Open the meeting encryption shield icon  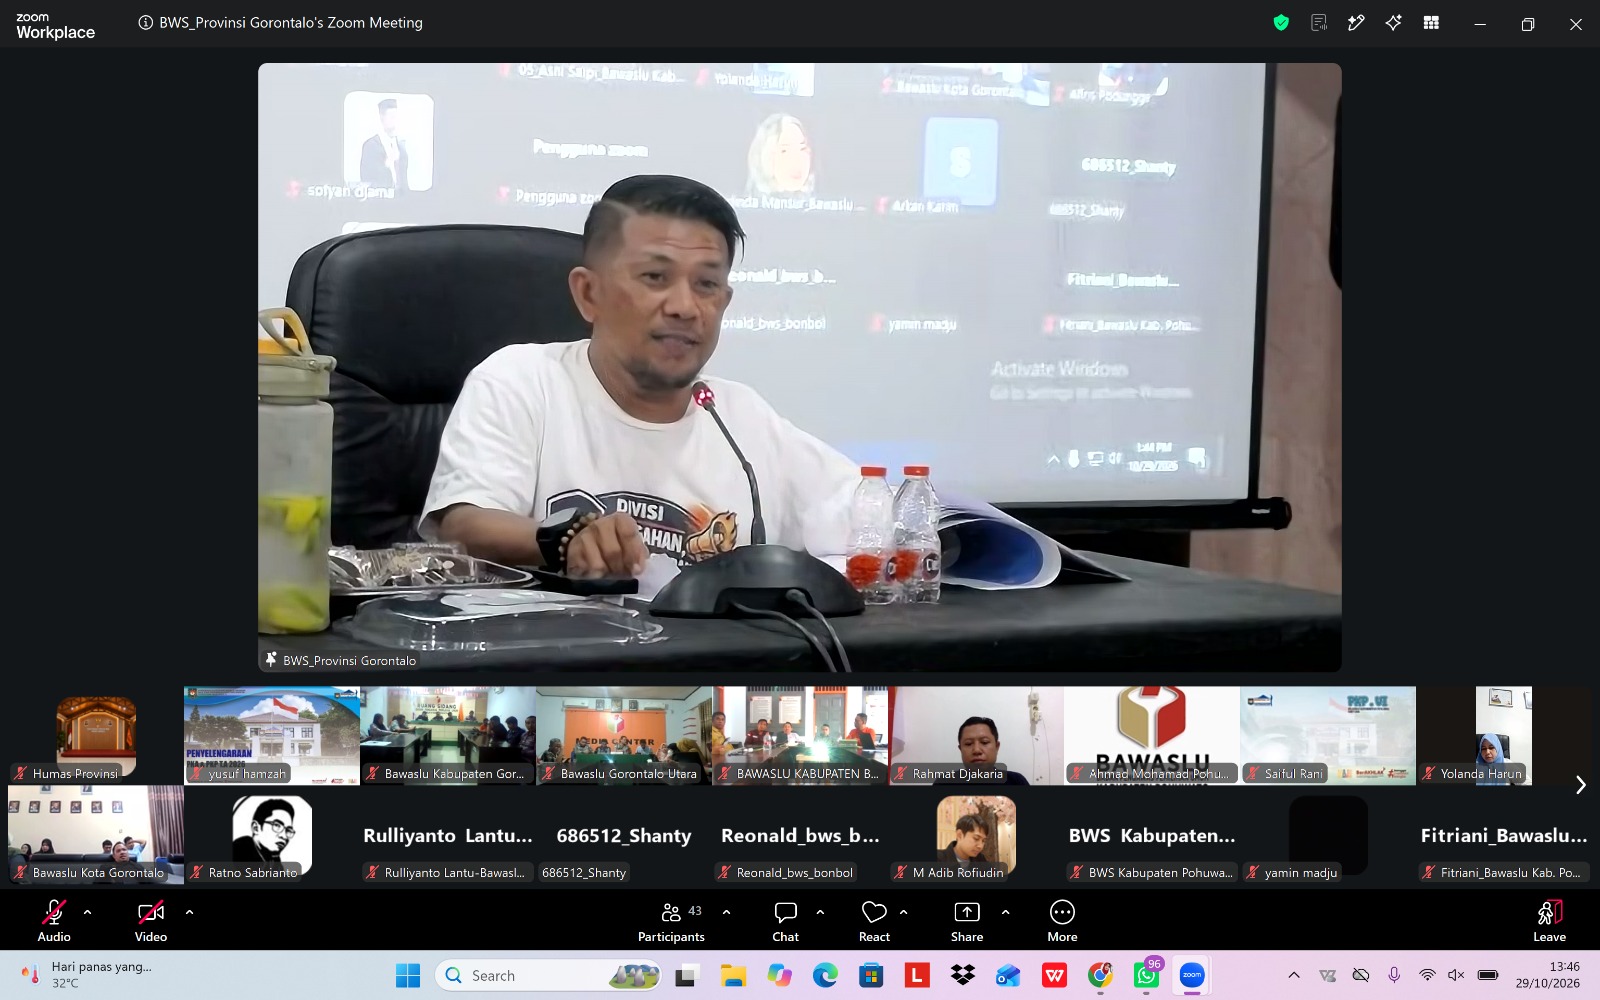(x=1281, y=23)
